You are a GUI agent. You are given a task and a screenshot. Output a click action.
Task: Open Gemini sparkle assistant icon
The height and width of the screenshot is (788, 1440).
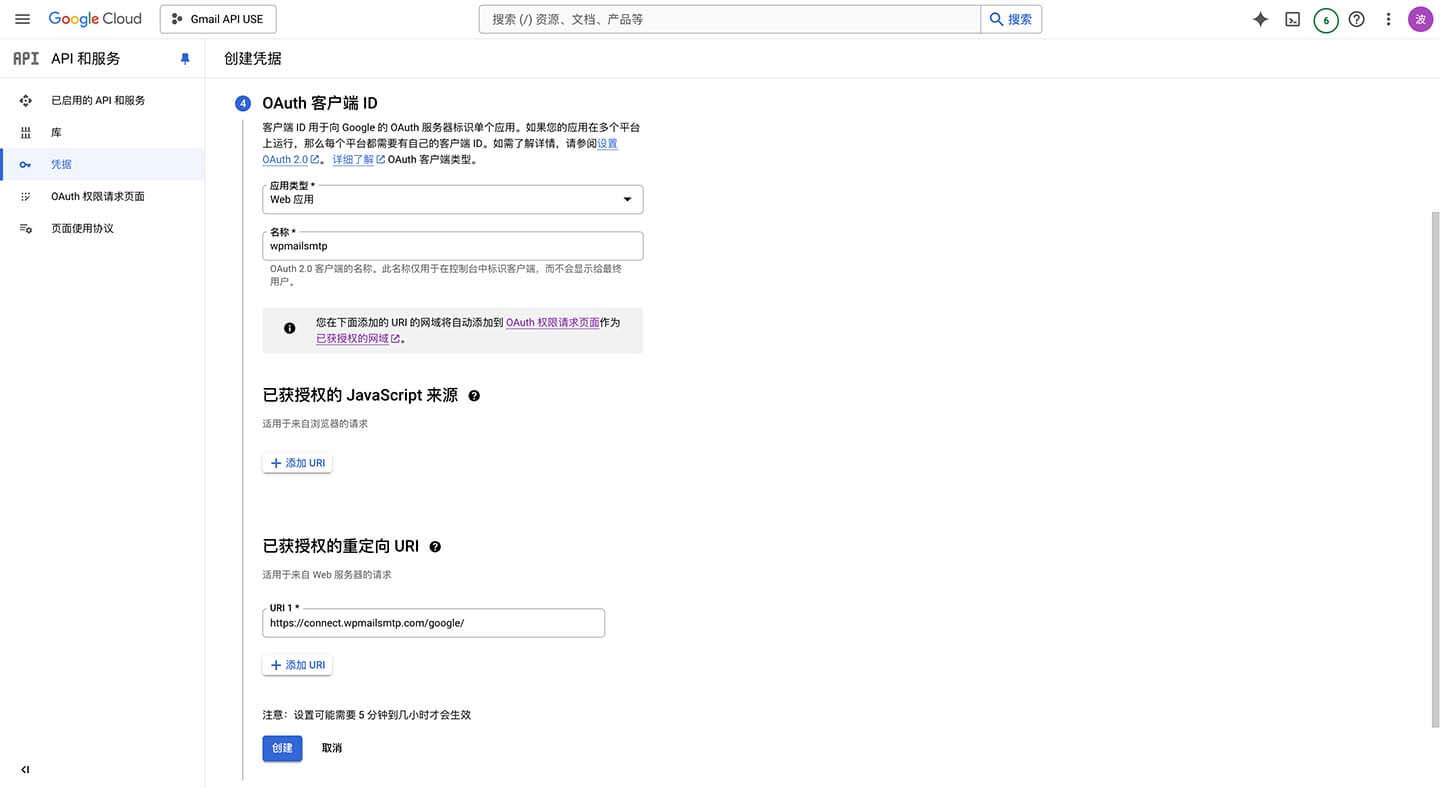pyautogui.click(x=1260, y=19)
